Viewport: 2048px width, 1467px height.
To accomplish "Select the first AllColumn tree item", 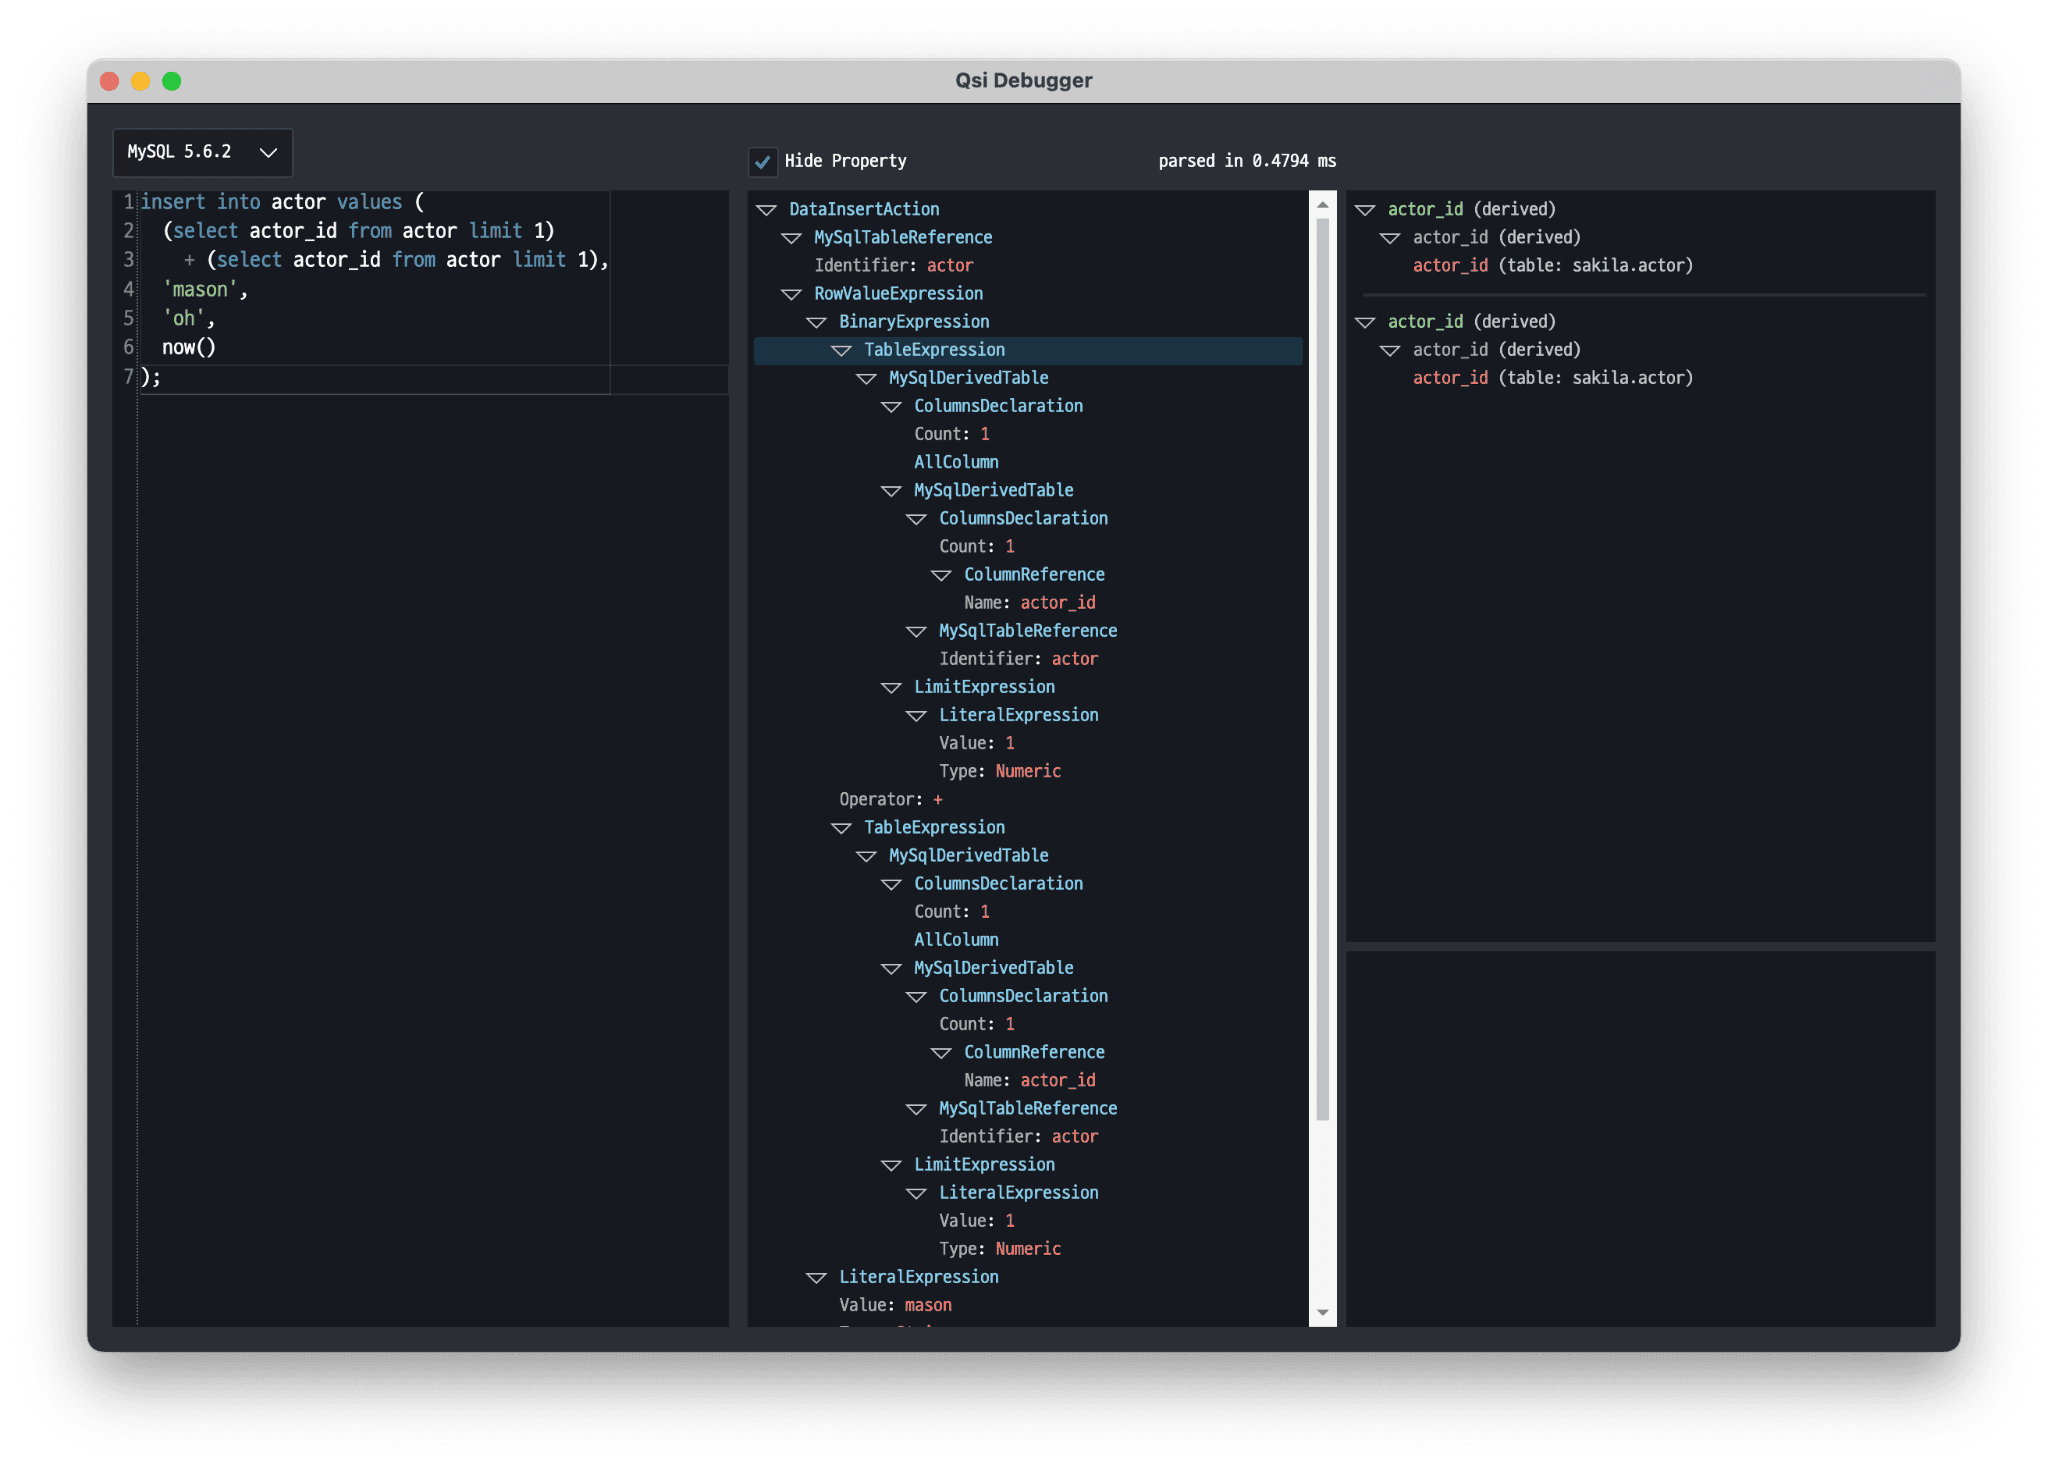I will pos(956,462).
